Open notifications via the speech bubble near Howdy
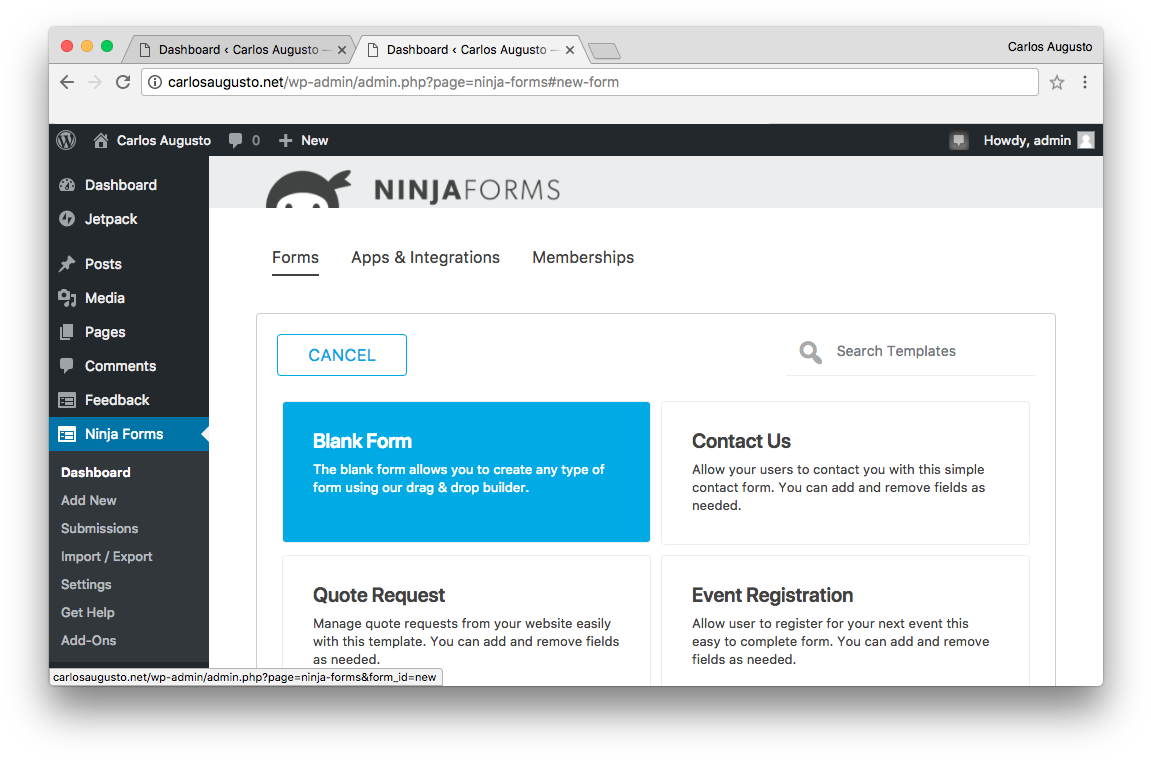Viewport: 1151px width, 760px height. pyautogui.click(x=959, y=140)
